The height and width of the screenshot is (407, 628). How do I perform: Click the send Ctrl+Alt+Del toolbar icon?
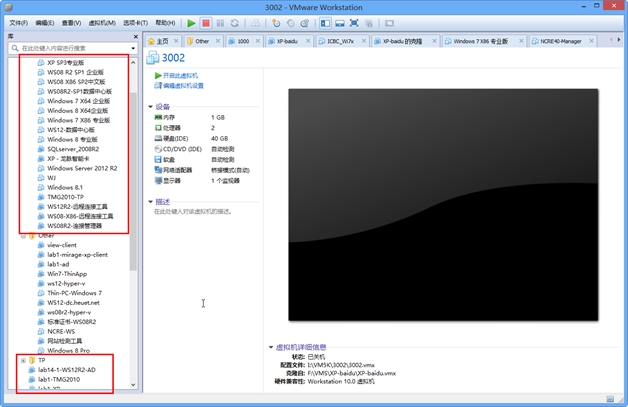click(255, 23)
